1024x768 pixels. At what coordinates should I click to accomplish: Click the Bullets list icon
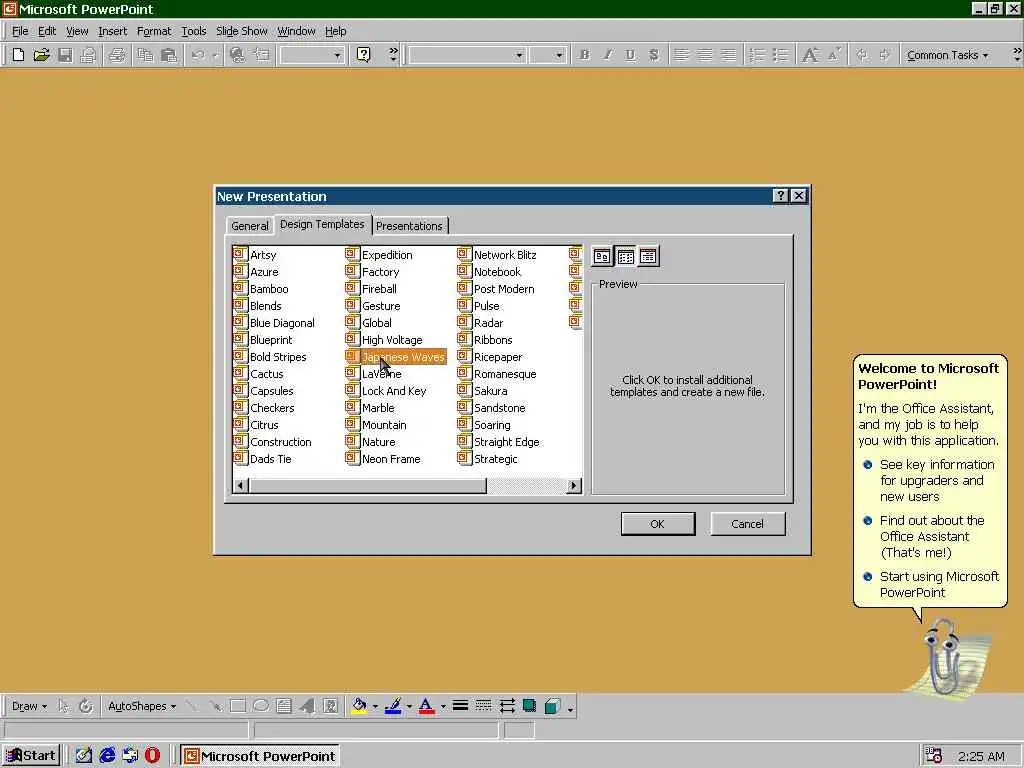[780, 55]
